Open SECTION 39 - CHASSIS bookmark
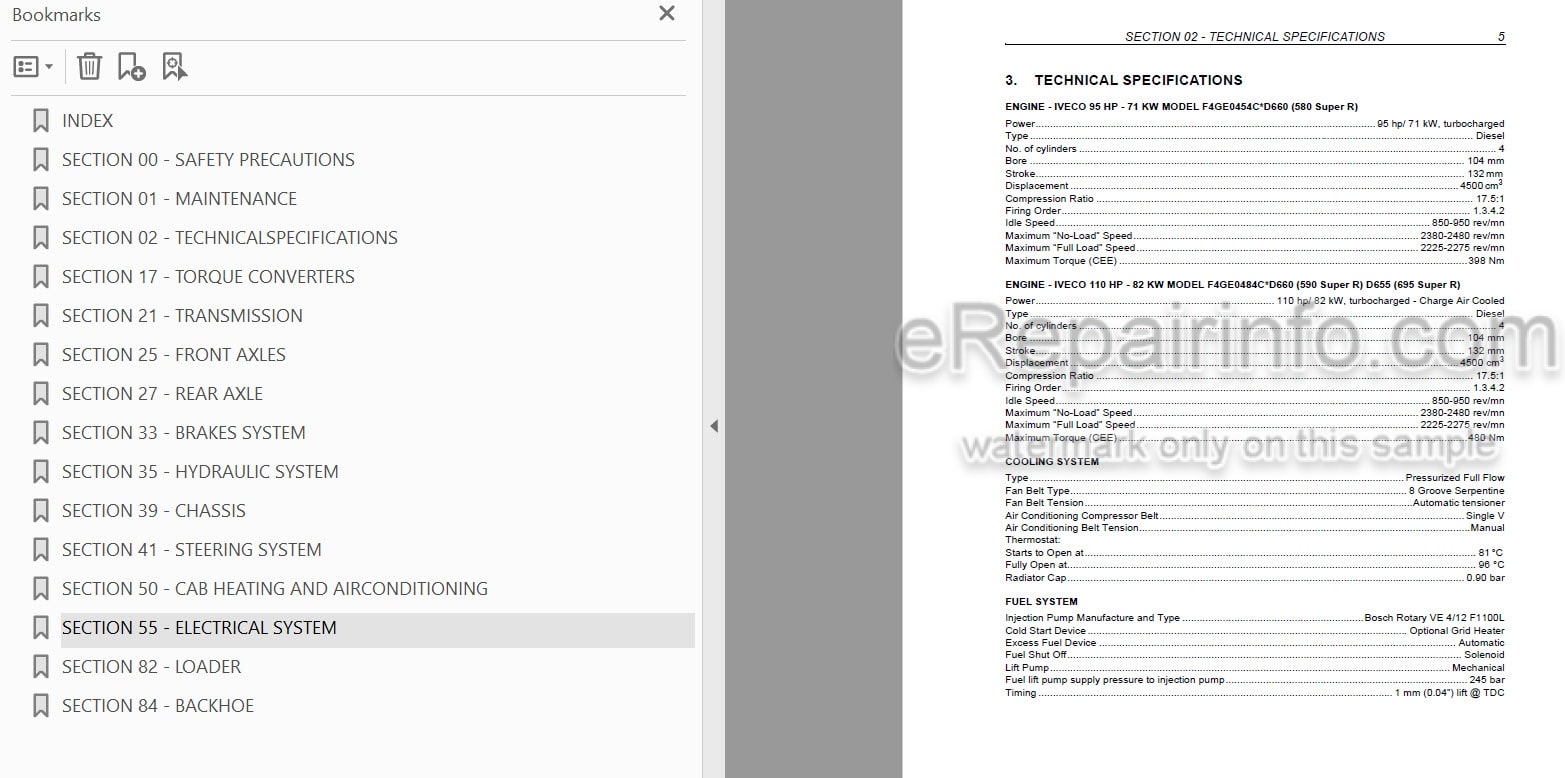Viewport: 1565px width, 778px height. (x=154, y=511)
